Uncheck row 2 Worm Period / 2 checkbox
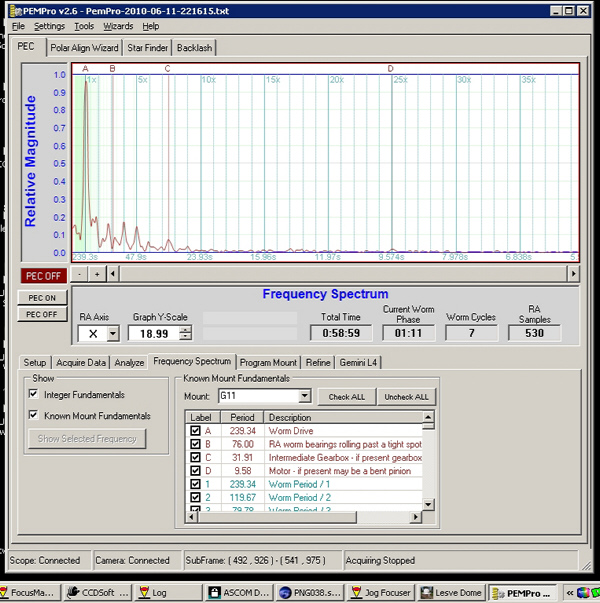The height and width of the screenshot is (603, 600). (x=195, y=497)
